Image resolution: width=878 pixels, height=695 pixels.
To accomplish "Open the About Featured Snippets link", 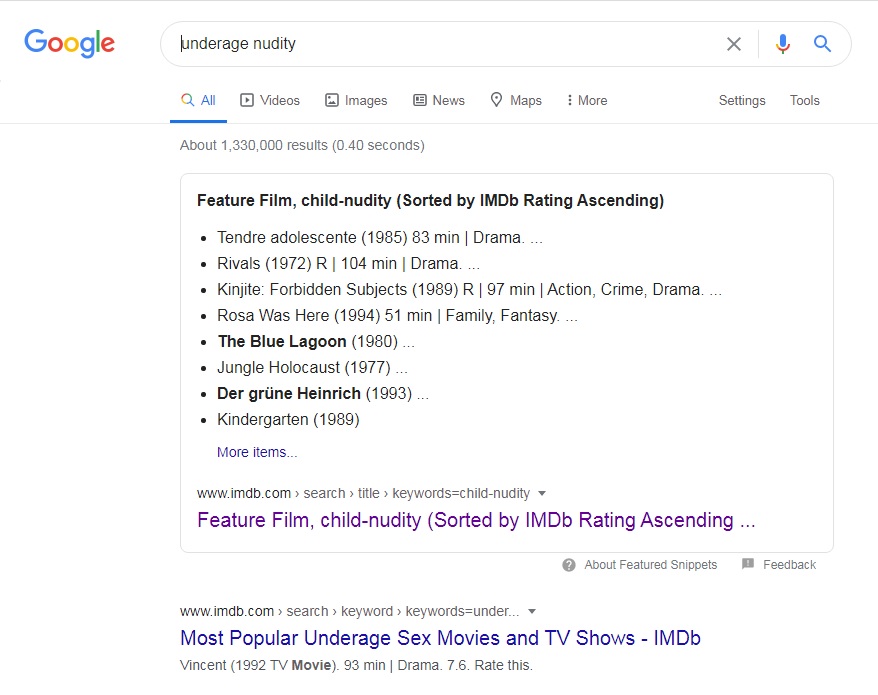I will point(651,565).
